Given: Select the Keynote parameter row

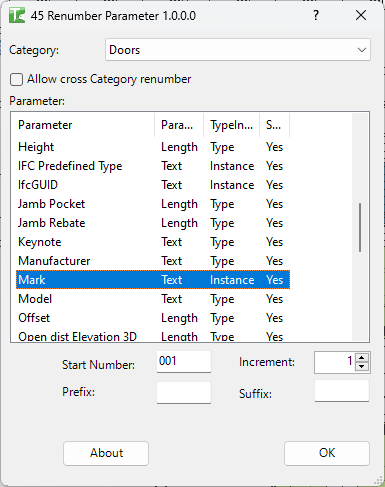Looking at the screenshot, I should point(153,242).
